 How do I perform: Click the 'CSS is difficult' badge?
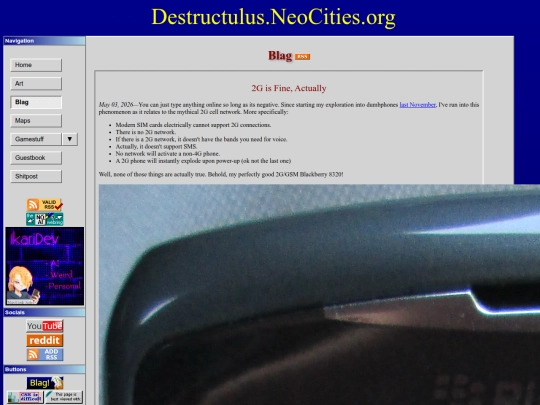pyautogui.click(x=25, y=397)
